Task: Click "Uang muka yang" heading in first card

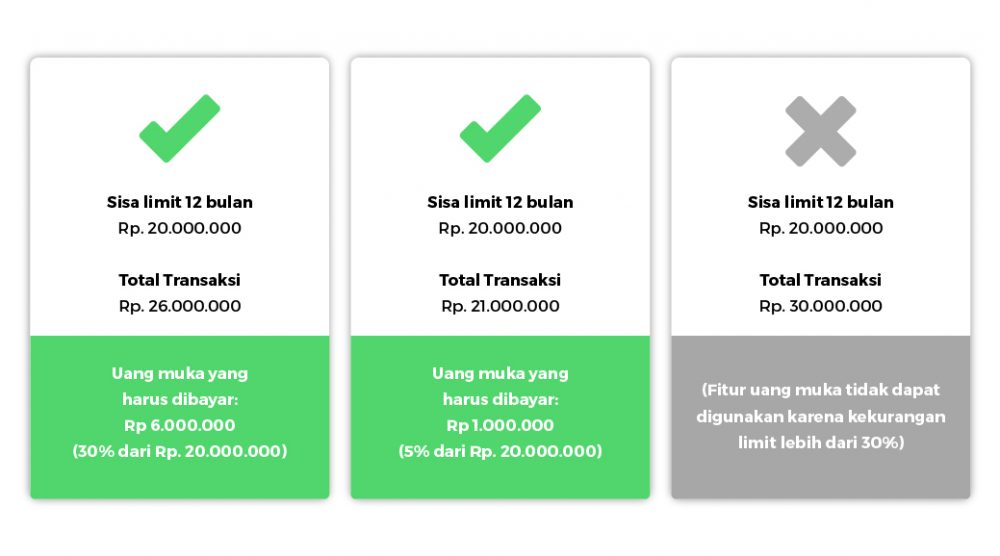Action: [180, 373]
